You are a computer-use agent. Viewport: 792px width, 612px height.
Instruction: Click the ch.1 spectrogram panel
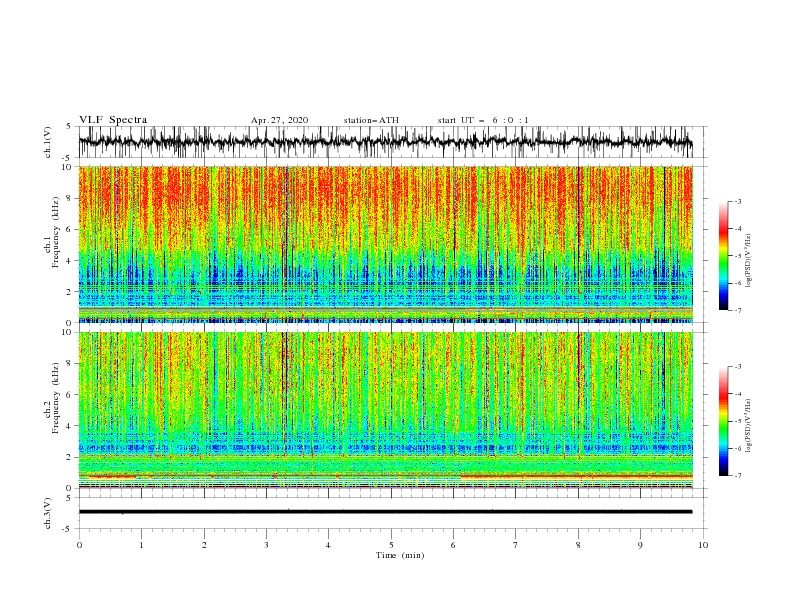click(386, 244)
